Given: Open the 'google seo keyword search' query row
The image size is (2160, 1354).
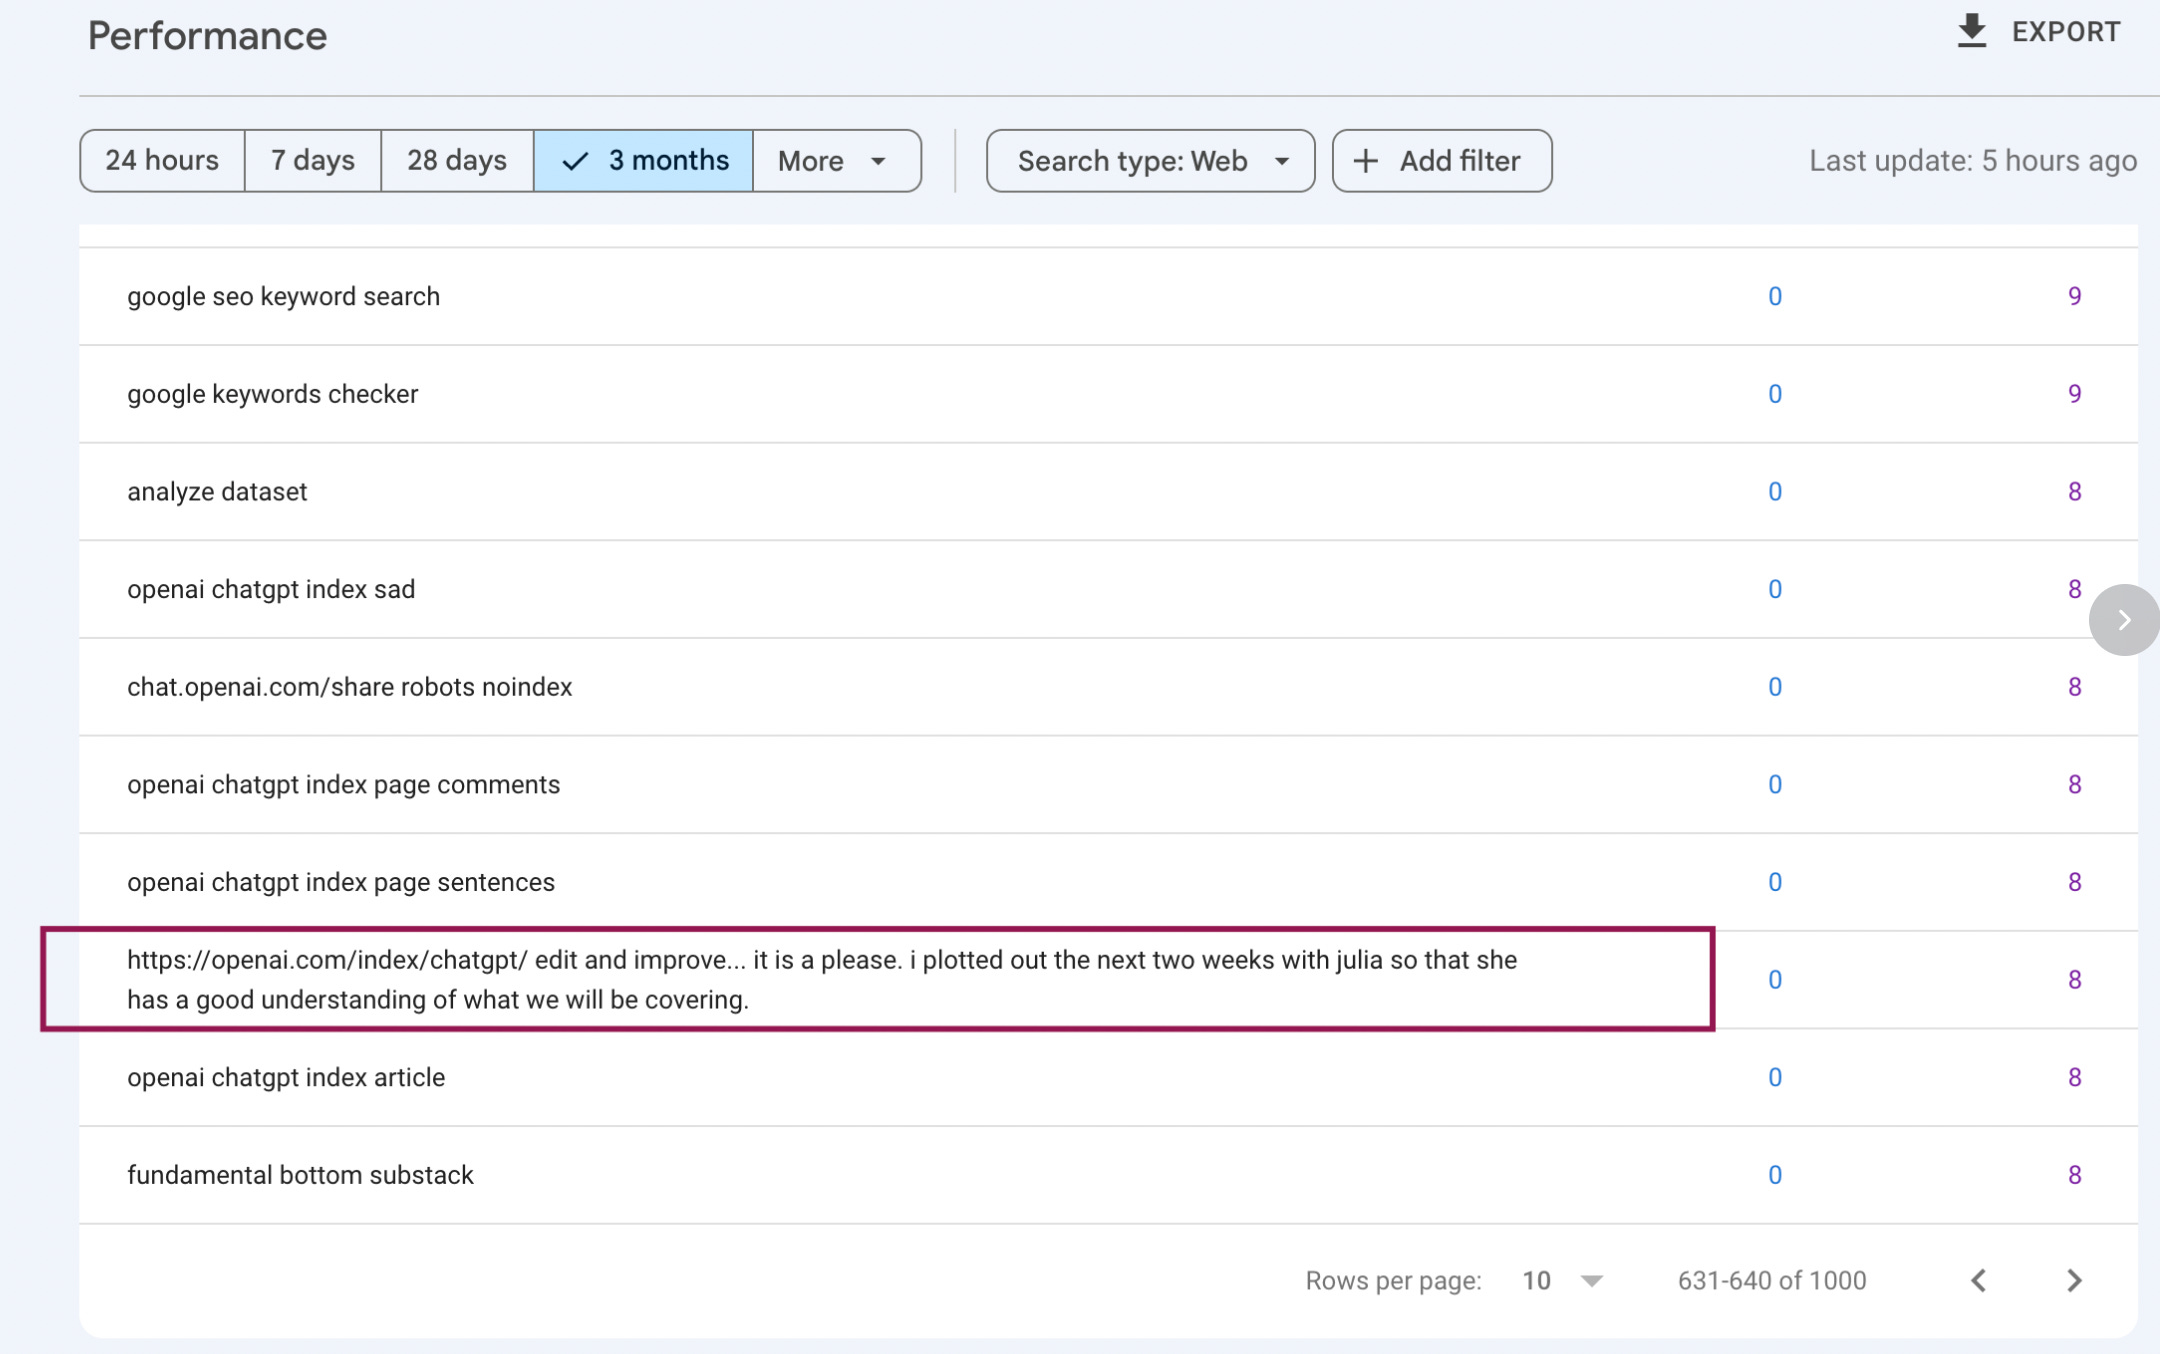Looking at the screenshot, I should (283, 296).
